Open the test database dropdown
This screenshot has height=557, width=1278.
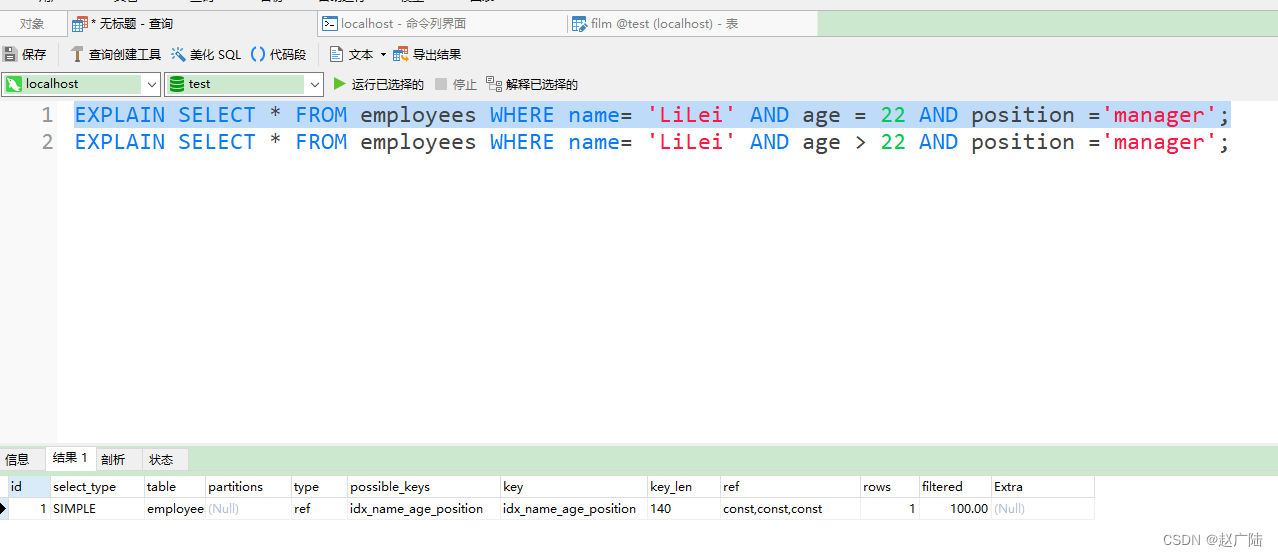point(315,84)
